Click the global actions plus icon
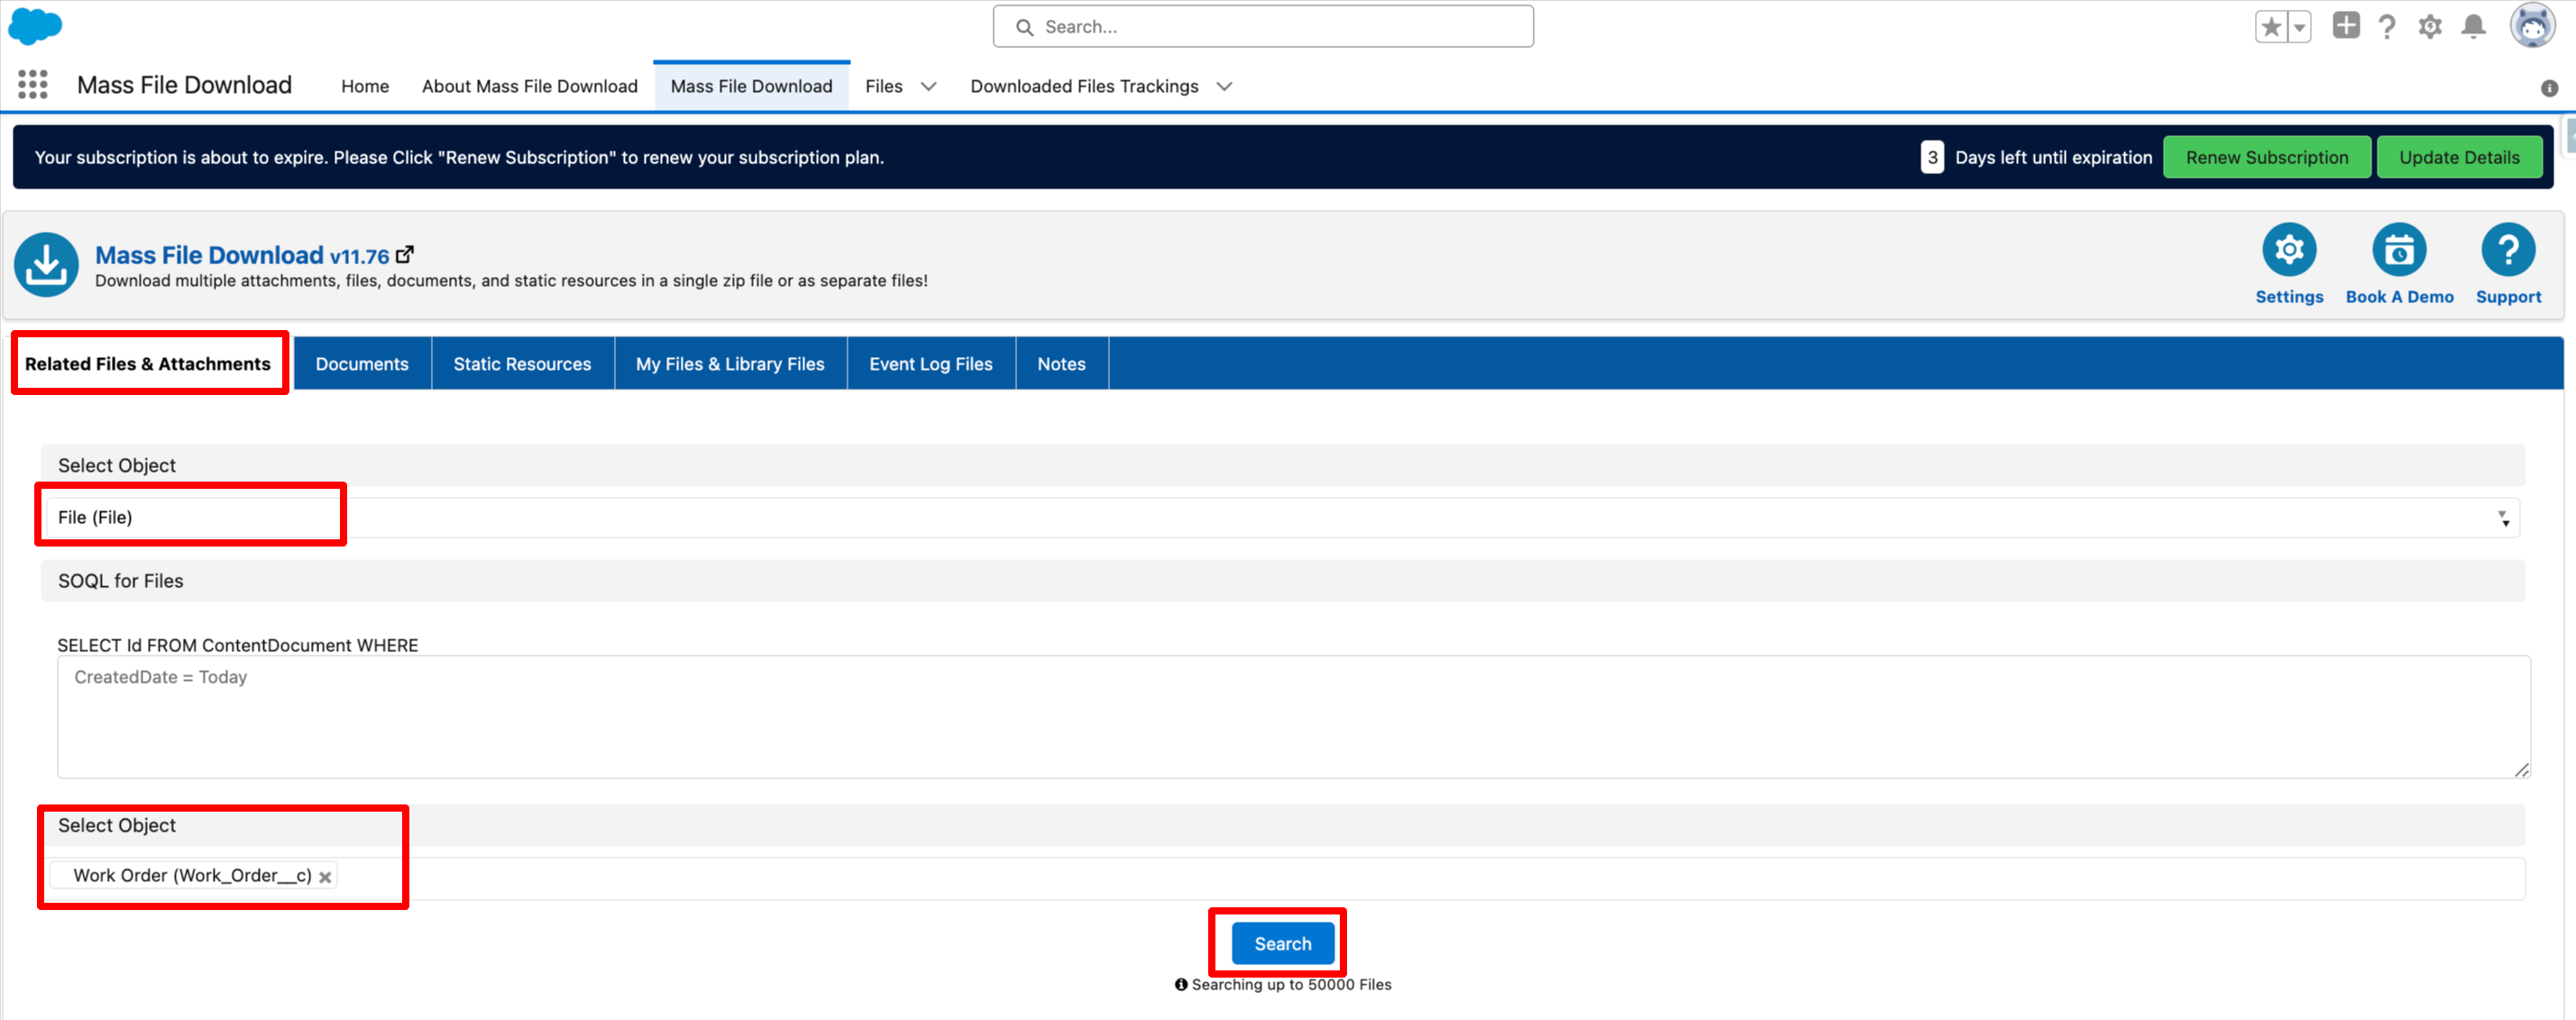This screenshot has width=2576, height=1020. click(x=2345, y=26)
